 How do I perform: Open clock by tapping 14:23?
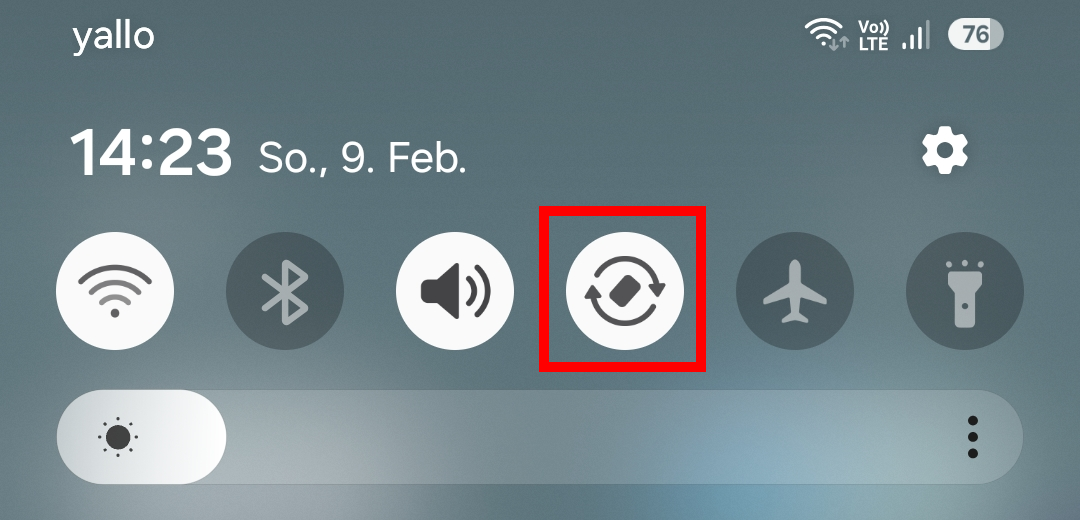tap(151, 152)
